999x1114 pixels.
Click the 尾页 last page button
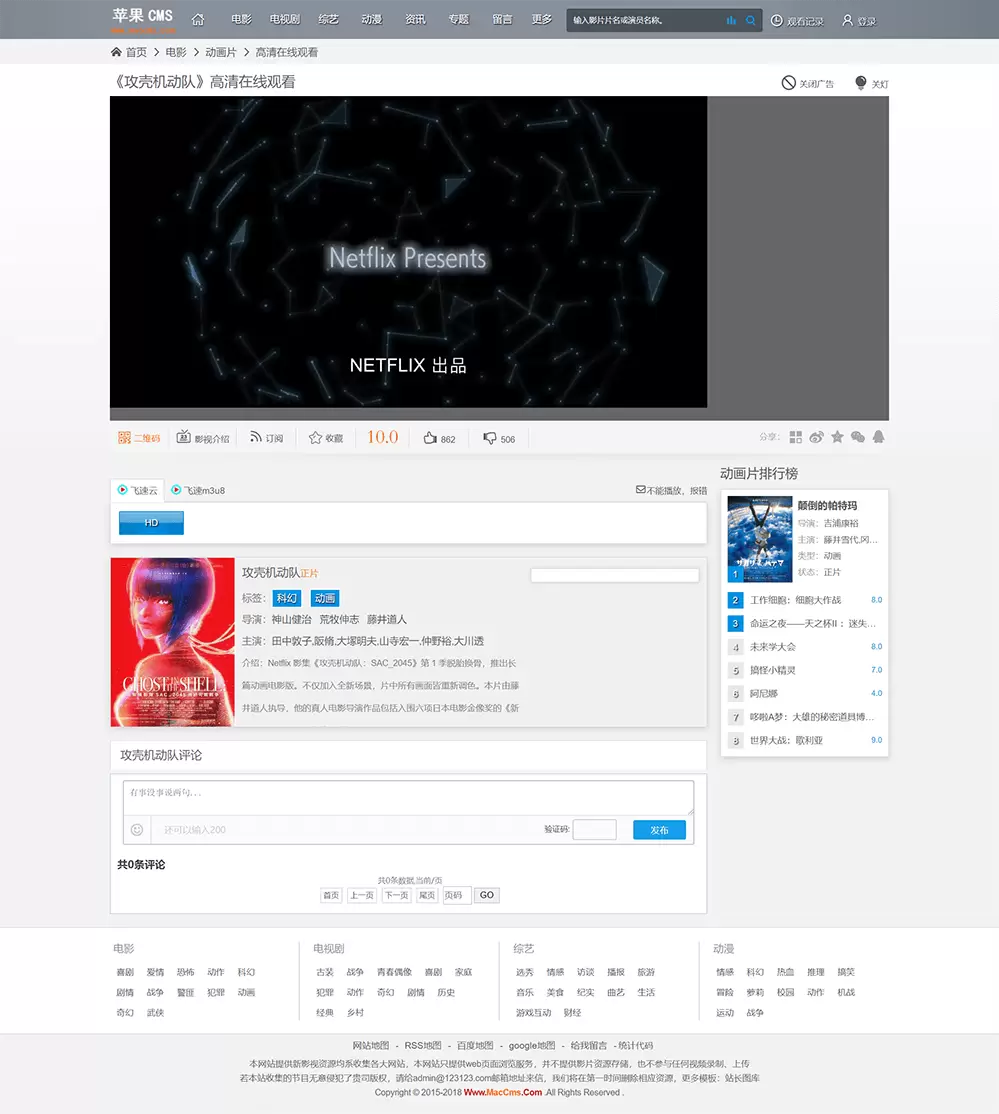coord(427,895)
